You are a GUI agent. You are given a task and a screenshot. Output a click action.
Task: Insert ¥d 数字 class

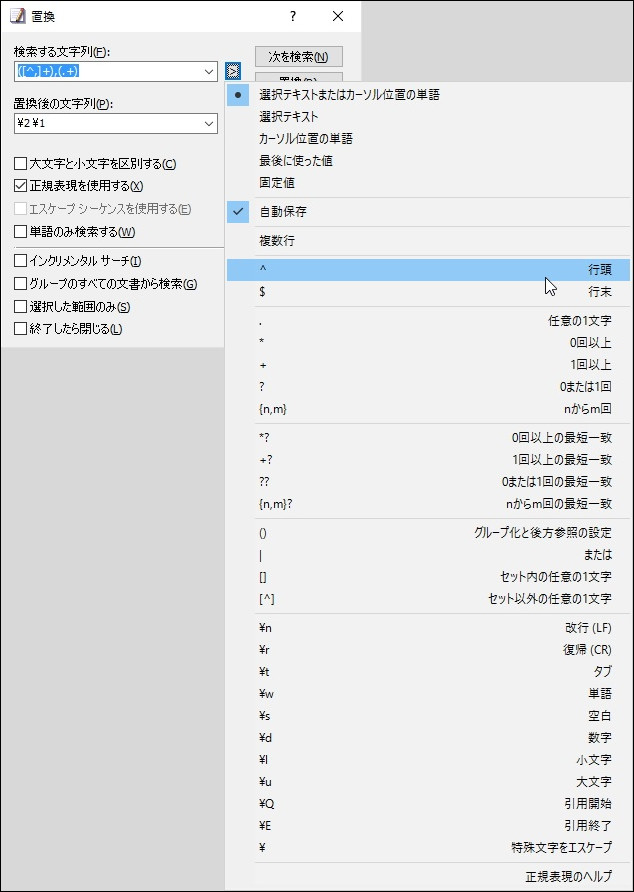[429, 738]
